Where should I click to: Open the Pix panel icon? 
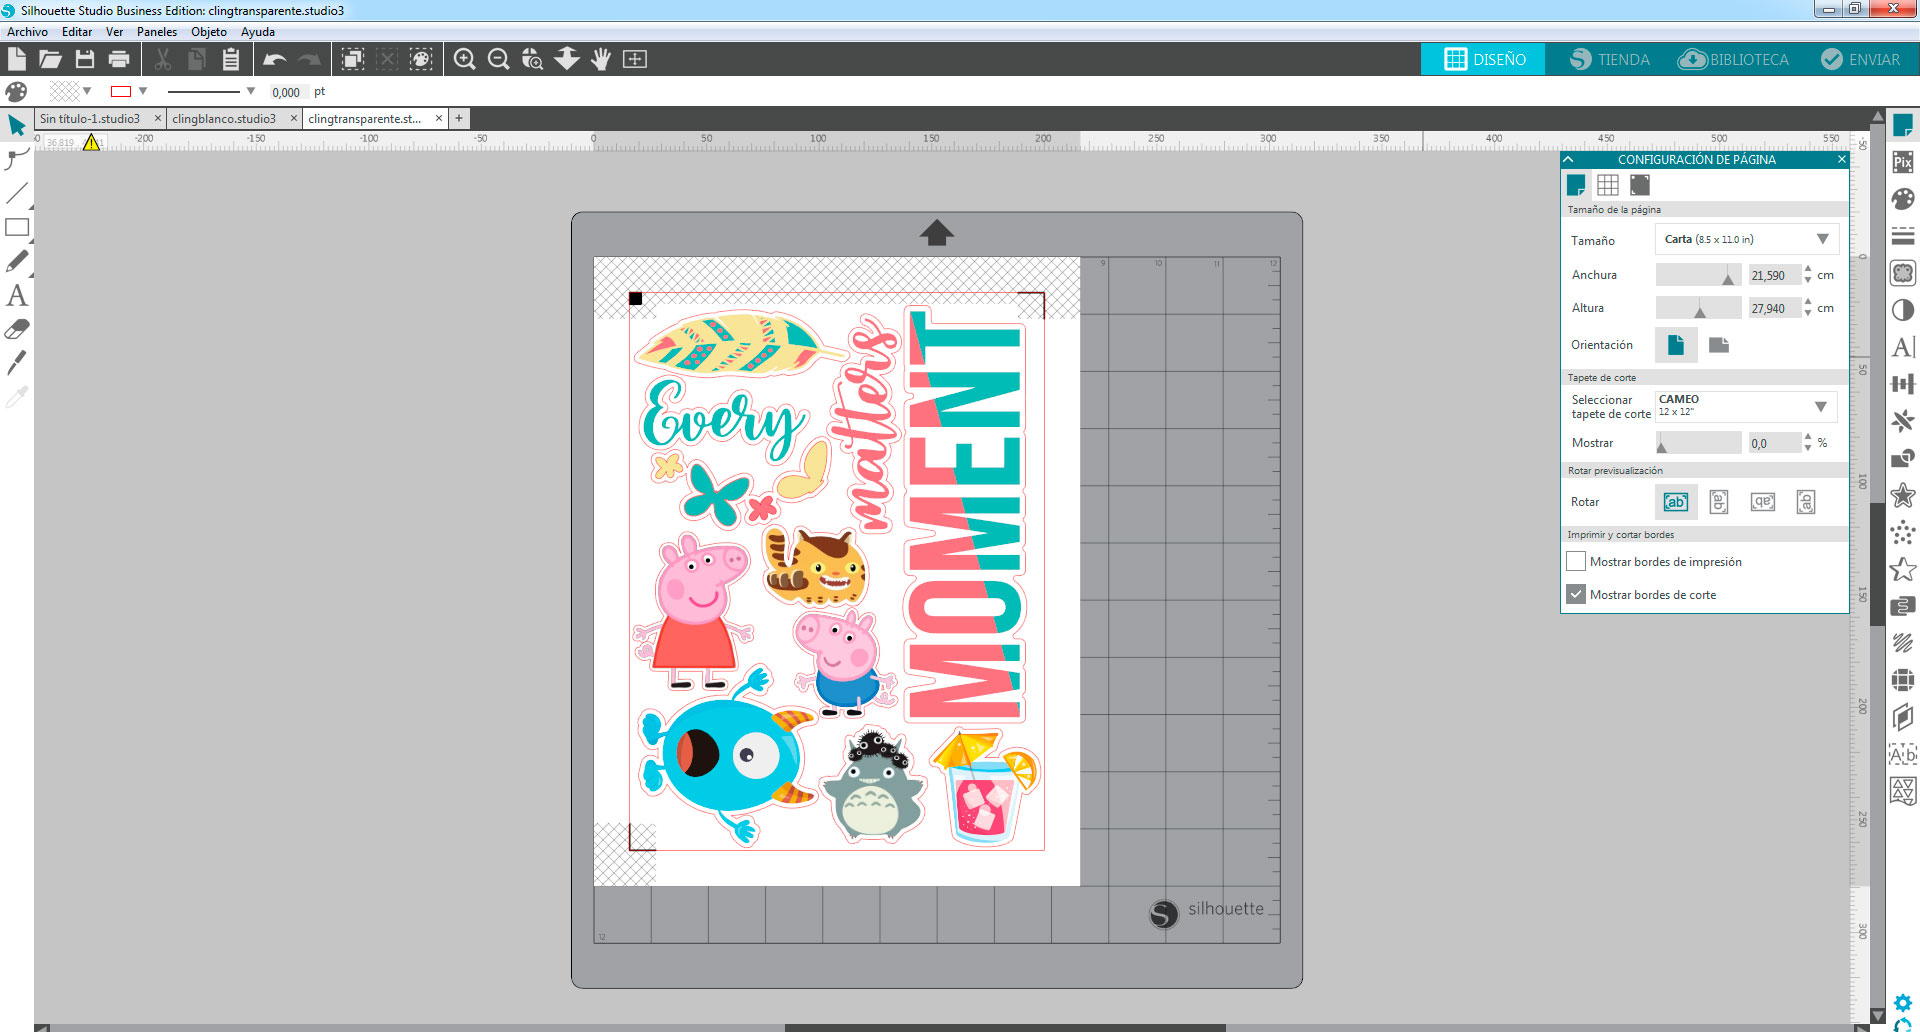click(x=1903, y=162)
